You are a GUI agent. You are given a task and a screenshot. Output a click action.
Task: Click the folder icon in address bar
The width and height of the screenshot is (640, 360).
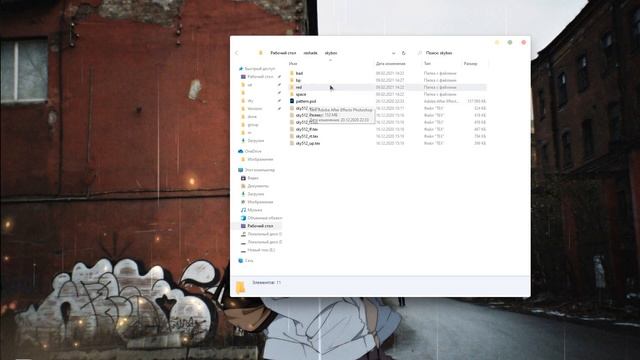[x=261, y=53]
